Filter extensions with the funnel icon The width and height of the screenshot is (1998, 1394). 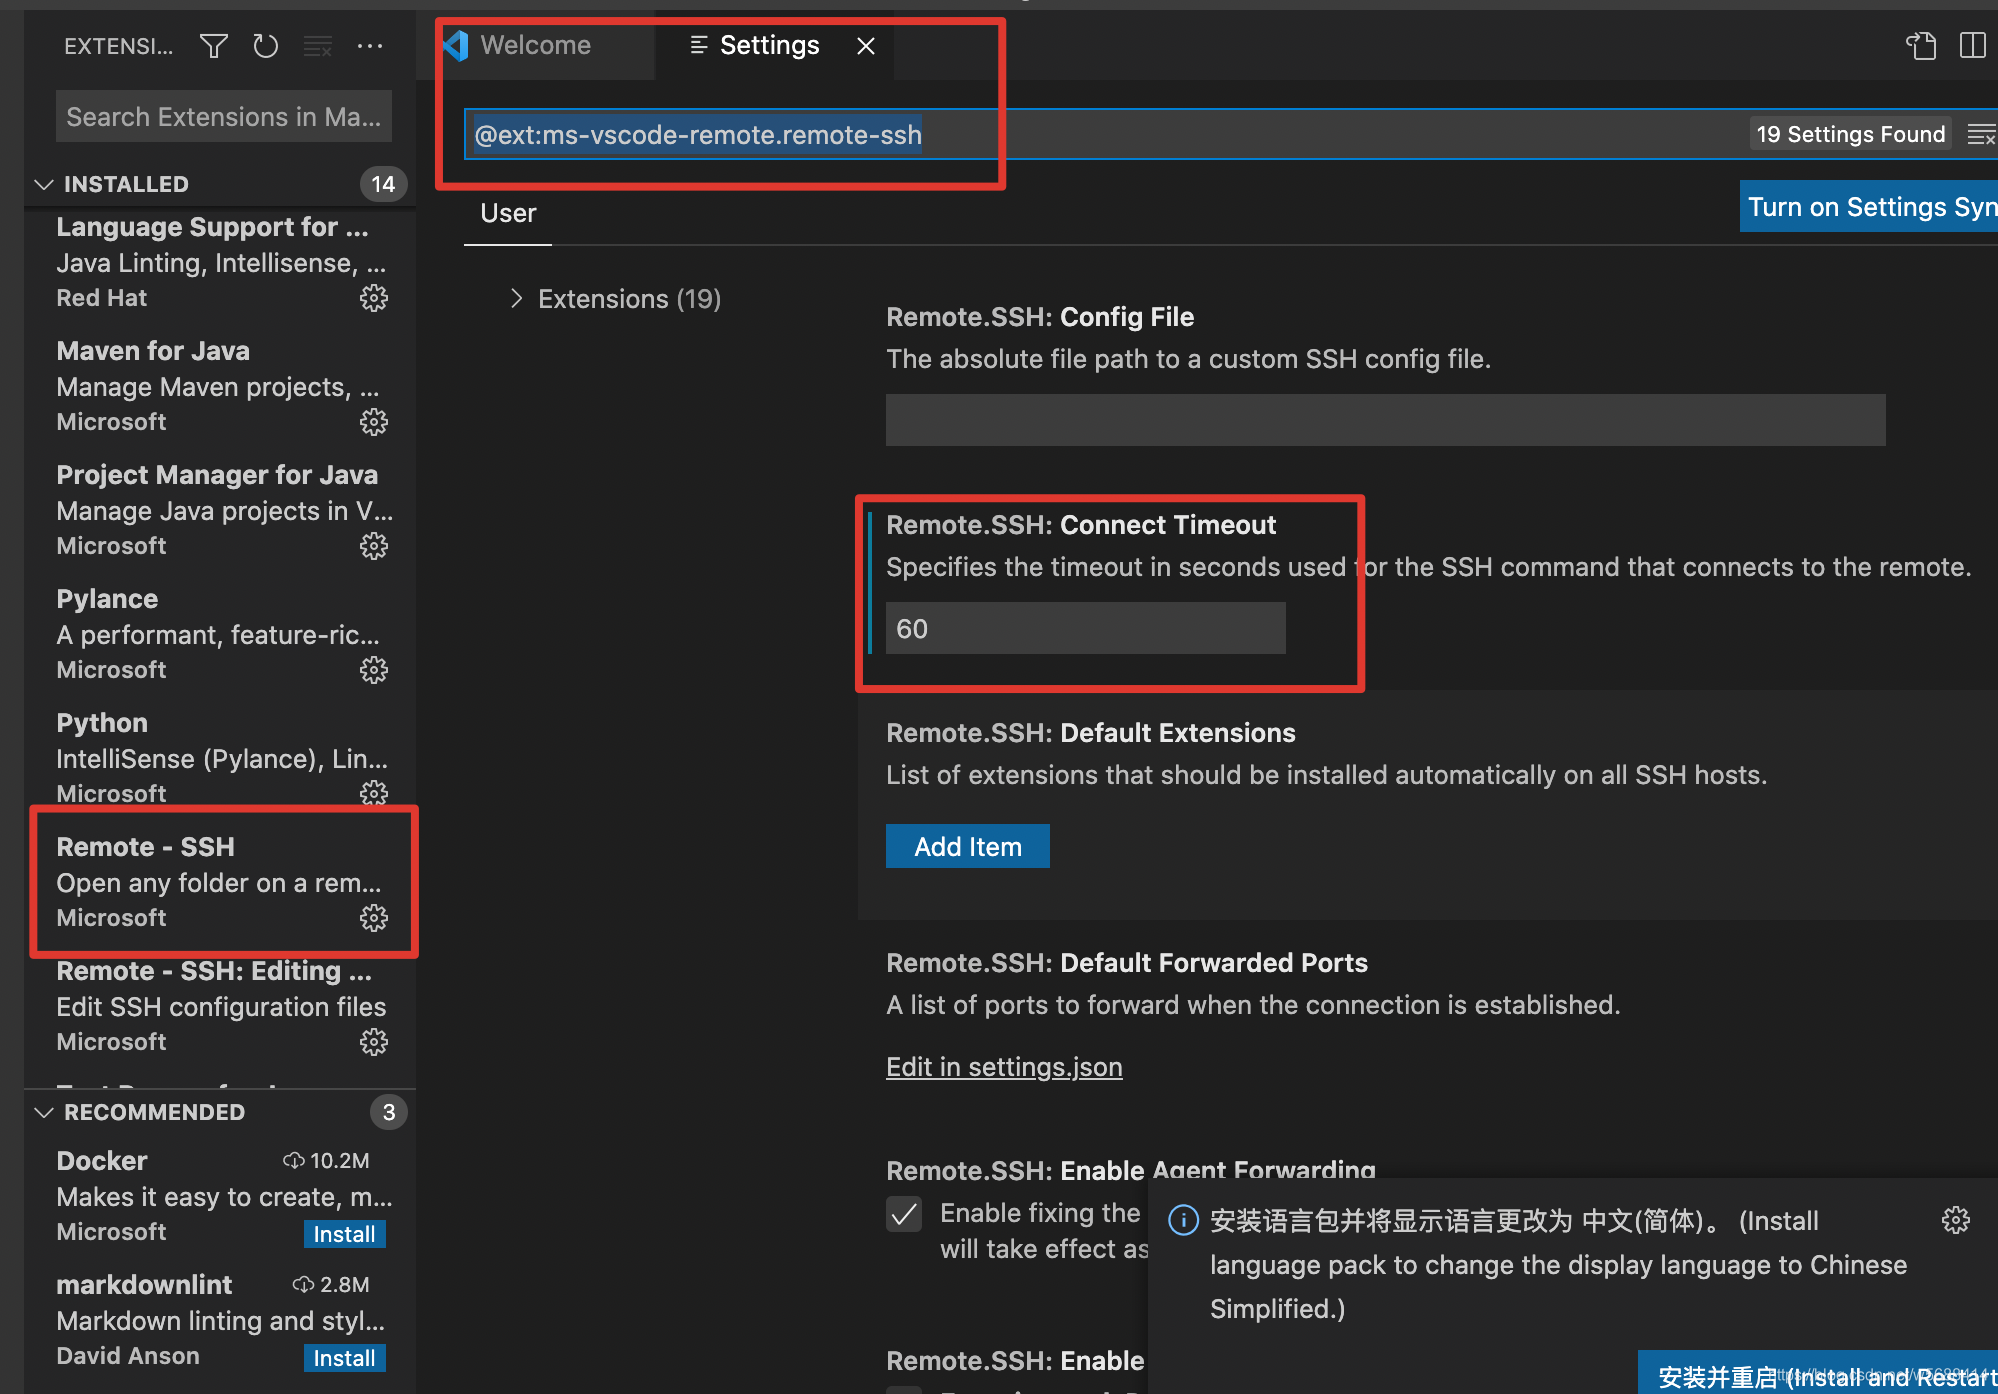point(213,46)
